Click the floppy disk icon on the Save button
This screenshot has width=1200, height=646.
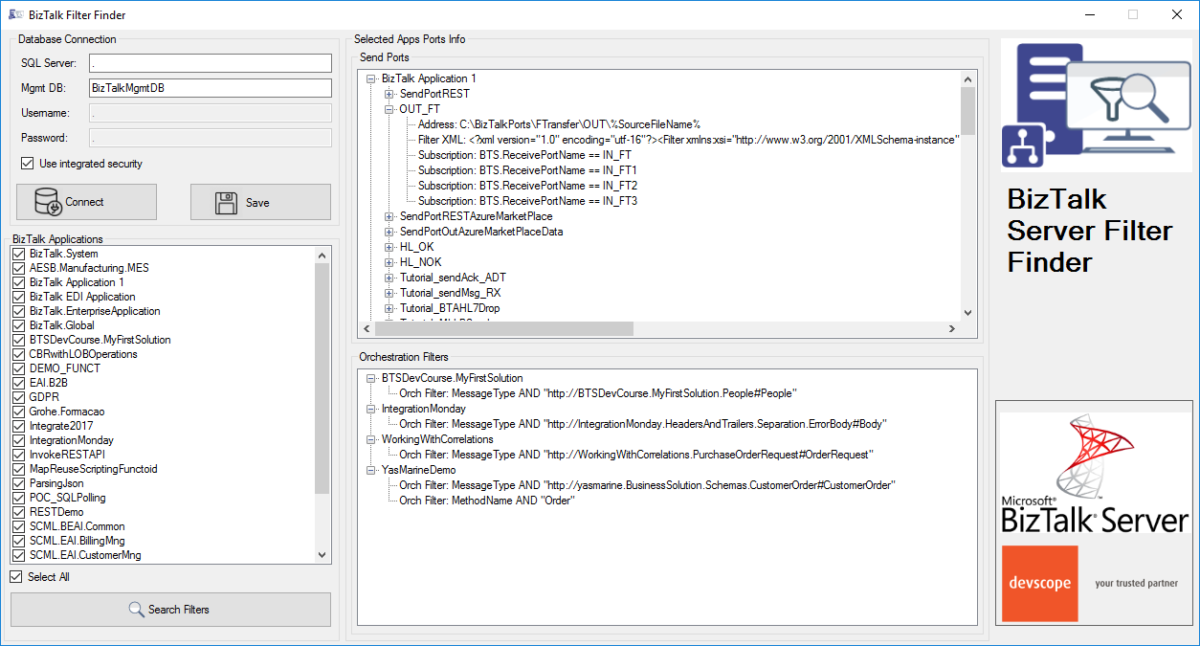pyautogui.click(x=225, y=201)
